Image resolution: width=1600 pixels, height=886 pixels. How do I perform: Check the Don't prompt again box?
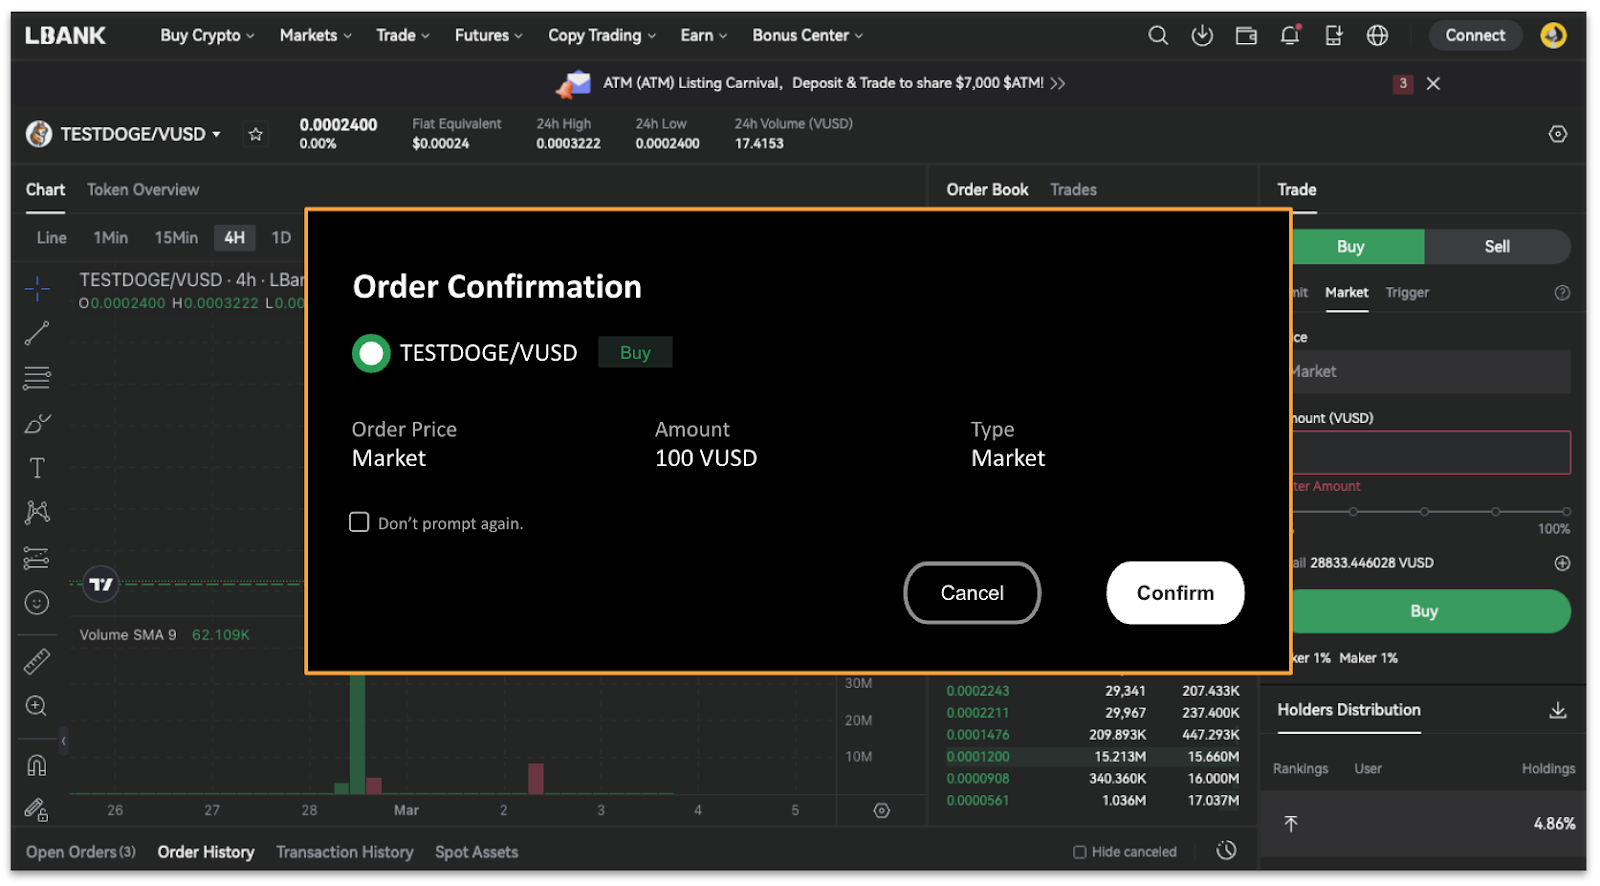pos(359,522)
